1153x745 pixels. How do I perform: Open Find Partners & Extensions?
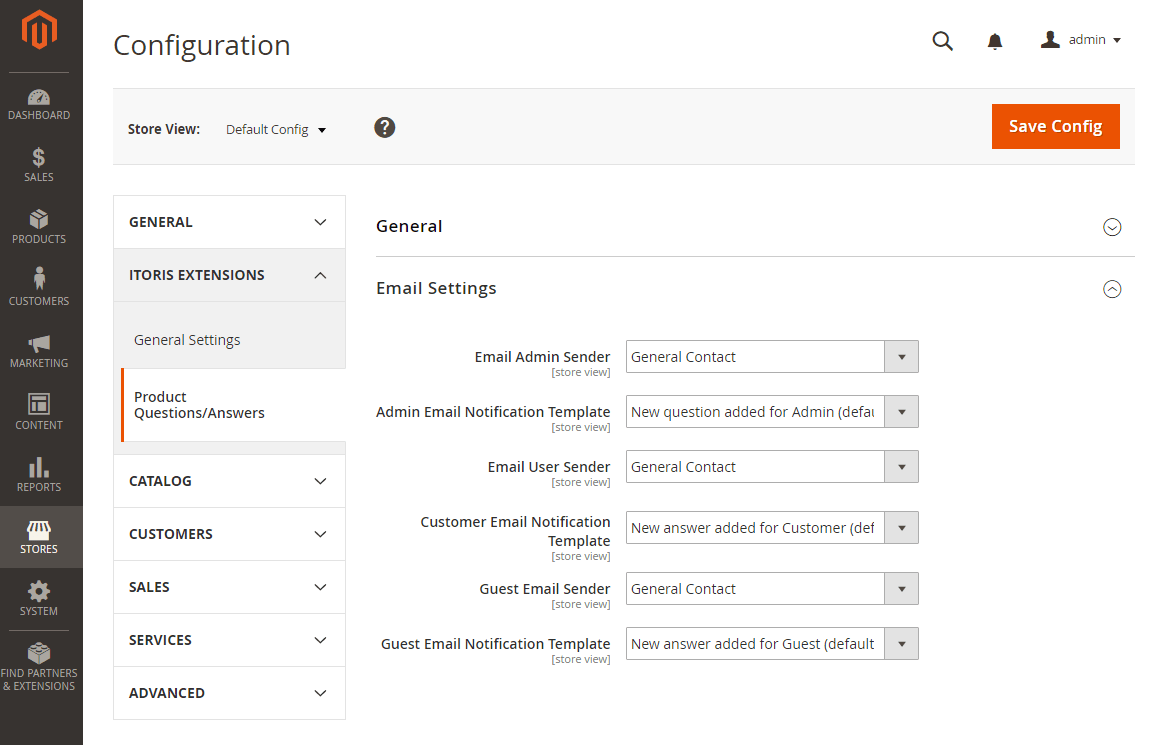(39, 666)
